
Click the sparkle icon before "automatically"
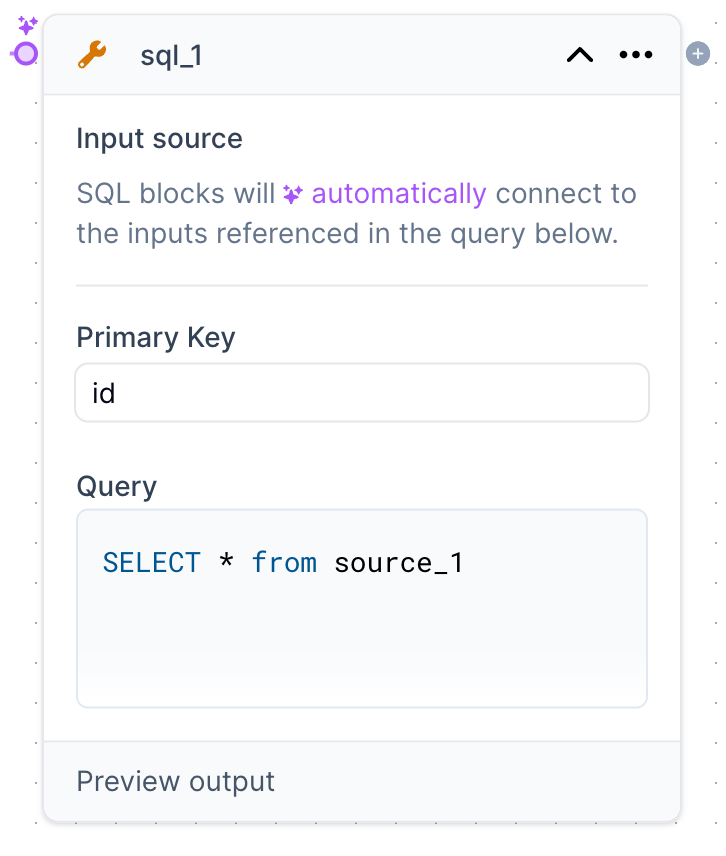293,194
